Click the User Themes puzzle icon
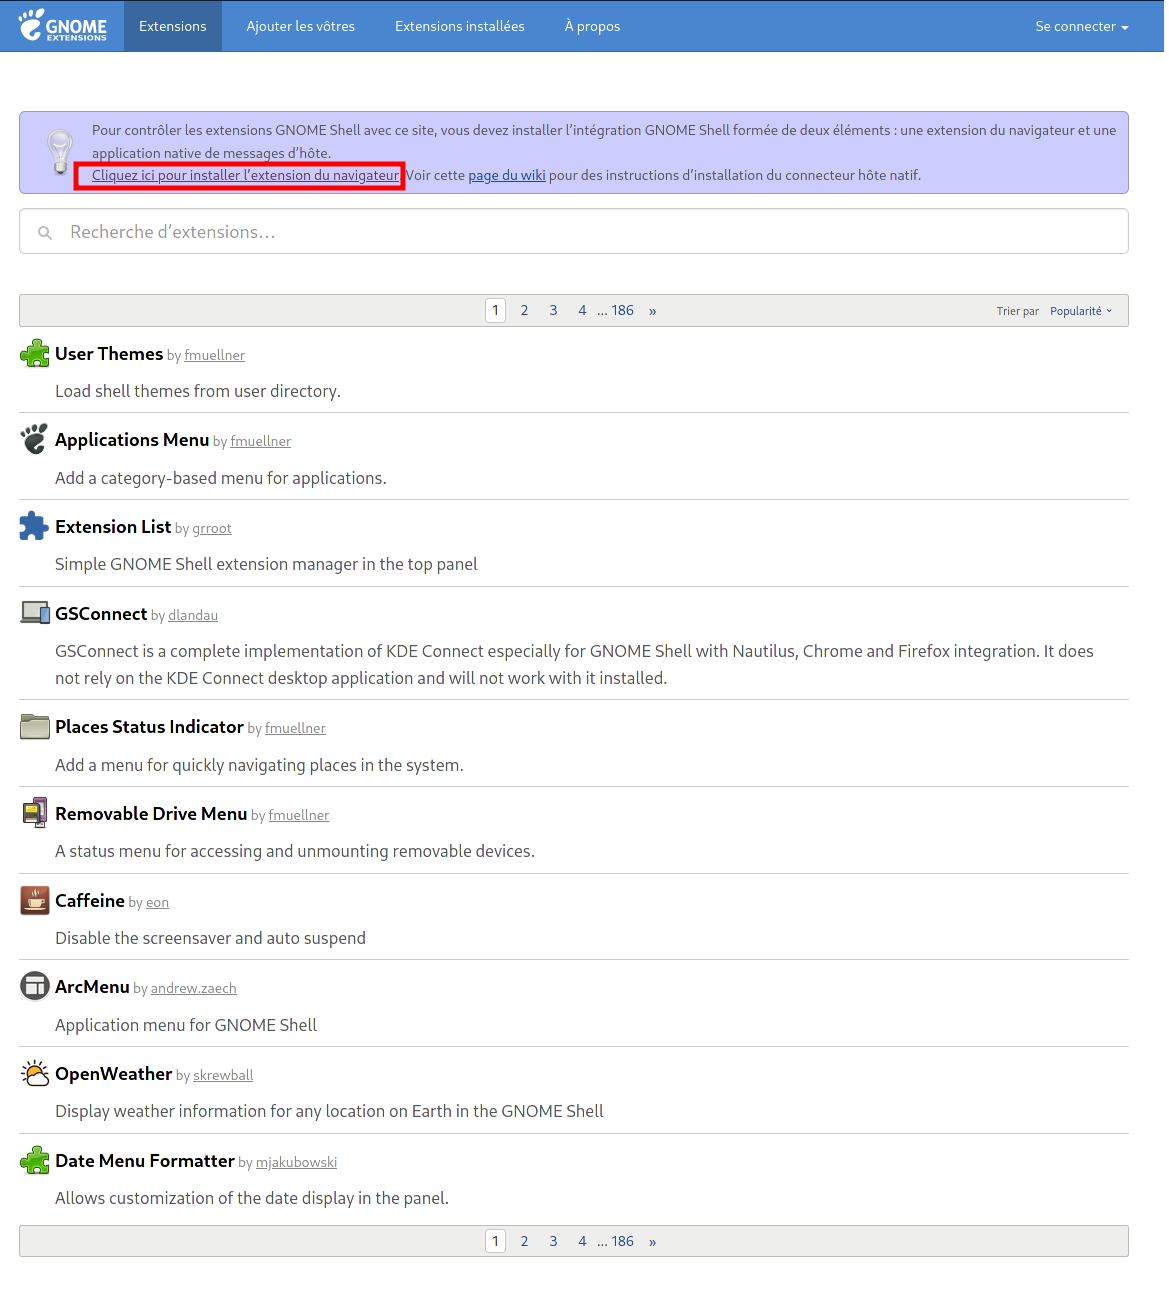The image size is (1169, 1312). pos(35,354)
